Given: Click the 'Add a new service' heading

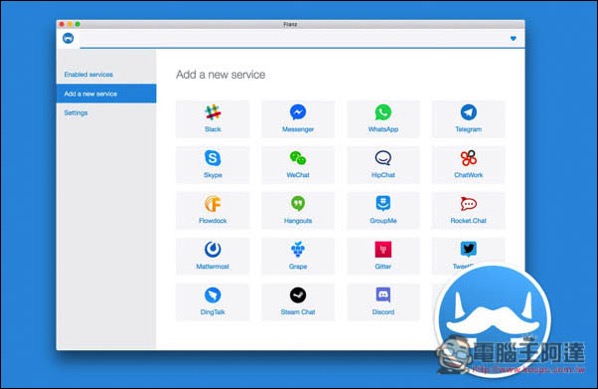Looking at the screenshot, I should tap(220, 74).
